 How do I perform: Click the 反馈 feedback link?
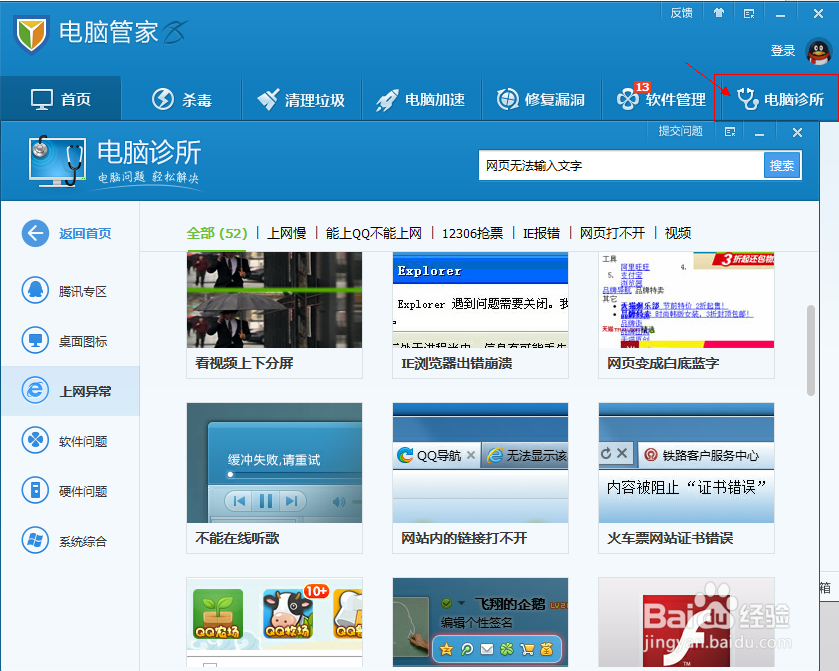click(x=681, y=13)
